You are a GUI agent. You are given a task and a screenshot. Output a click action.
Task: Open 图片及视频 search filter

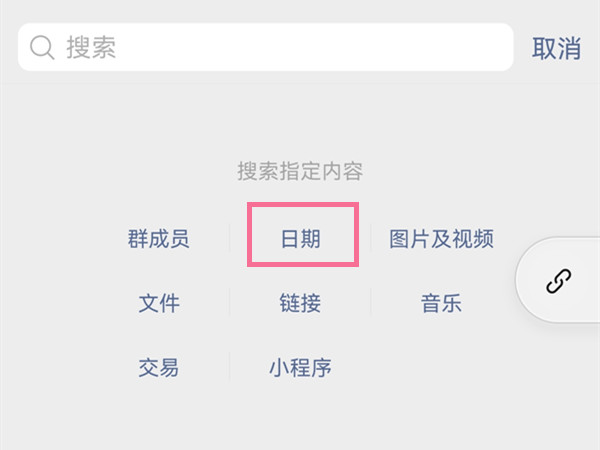click(441, 239)
